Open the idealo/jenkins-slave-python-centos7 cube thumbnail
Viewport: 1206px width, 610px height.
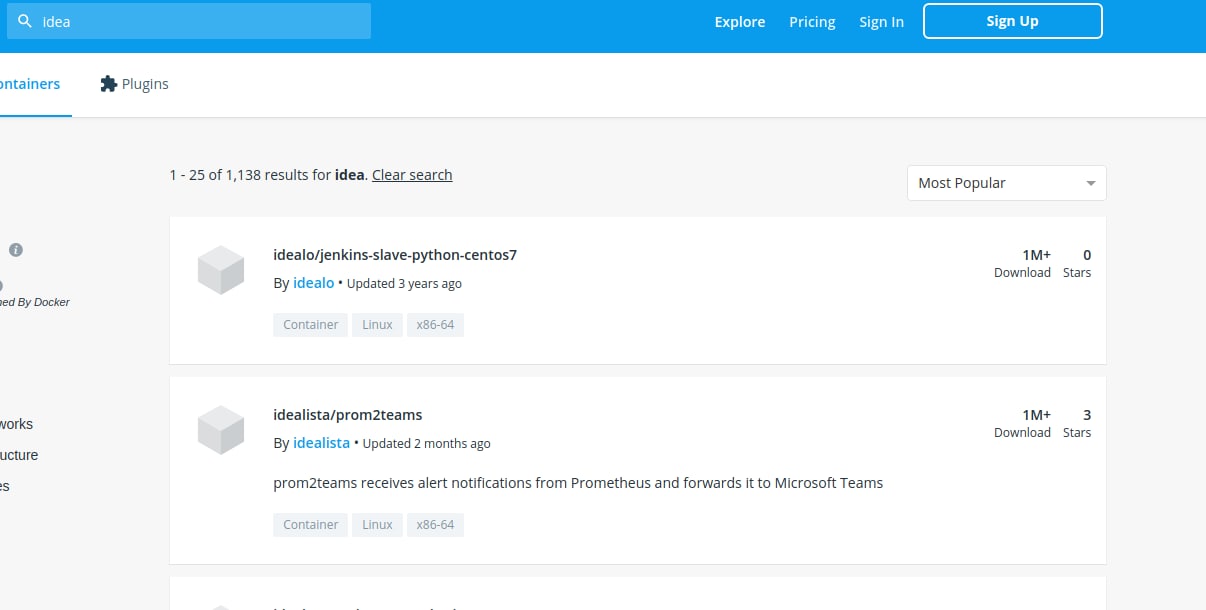(221, 270)
